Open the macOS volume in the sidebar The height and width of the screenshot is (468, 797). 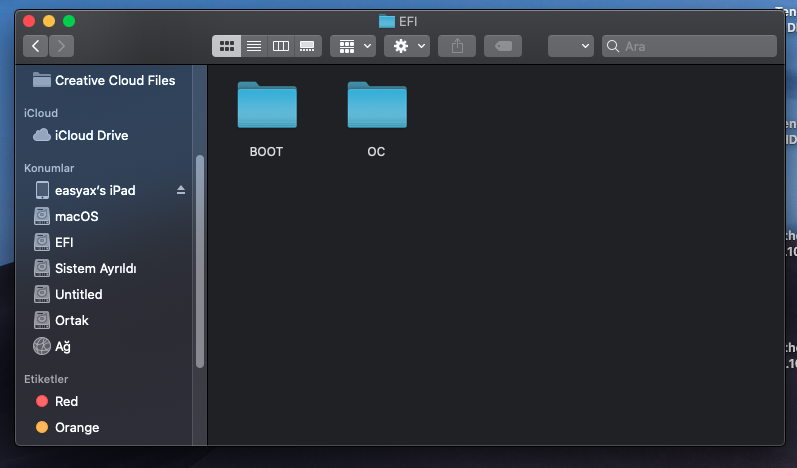(76, 216)
